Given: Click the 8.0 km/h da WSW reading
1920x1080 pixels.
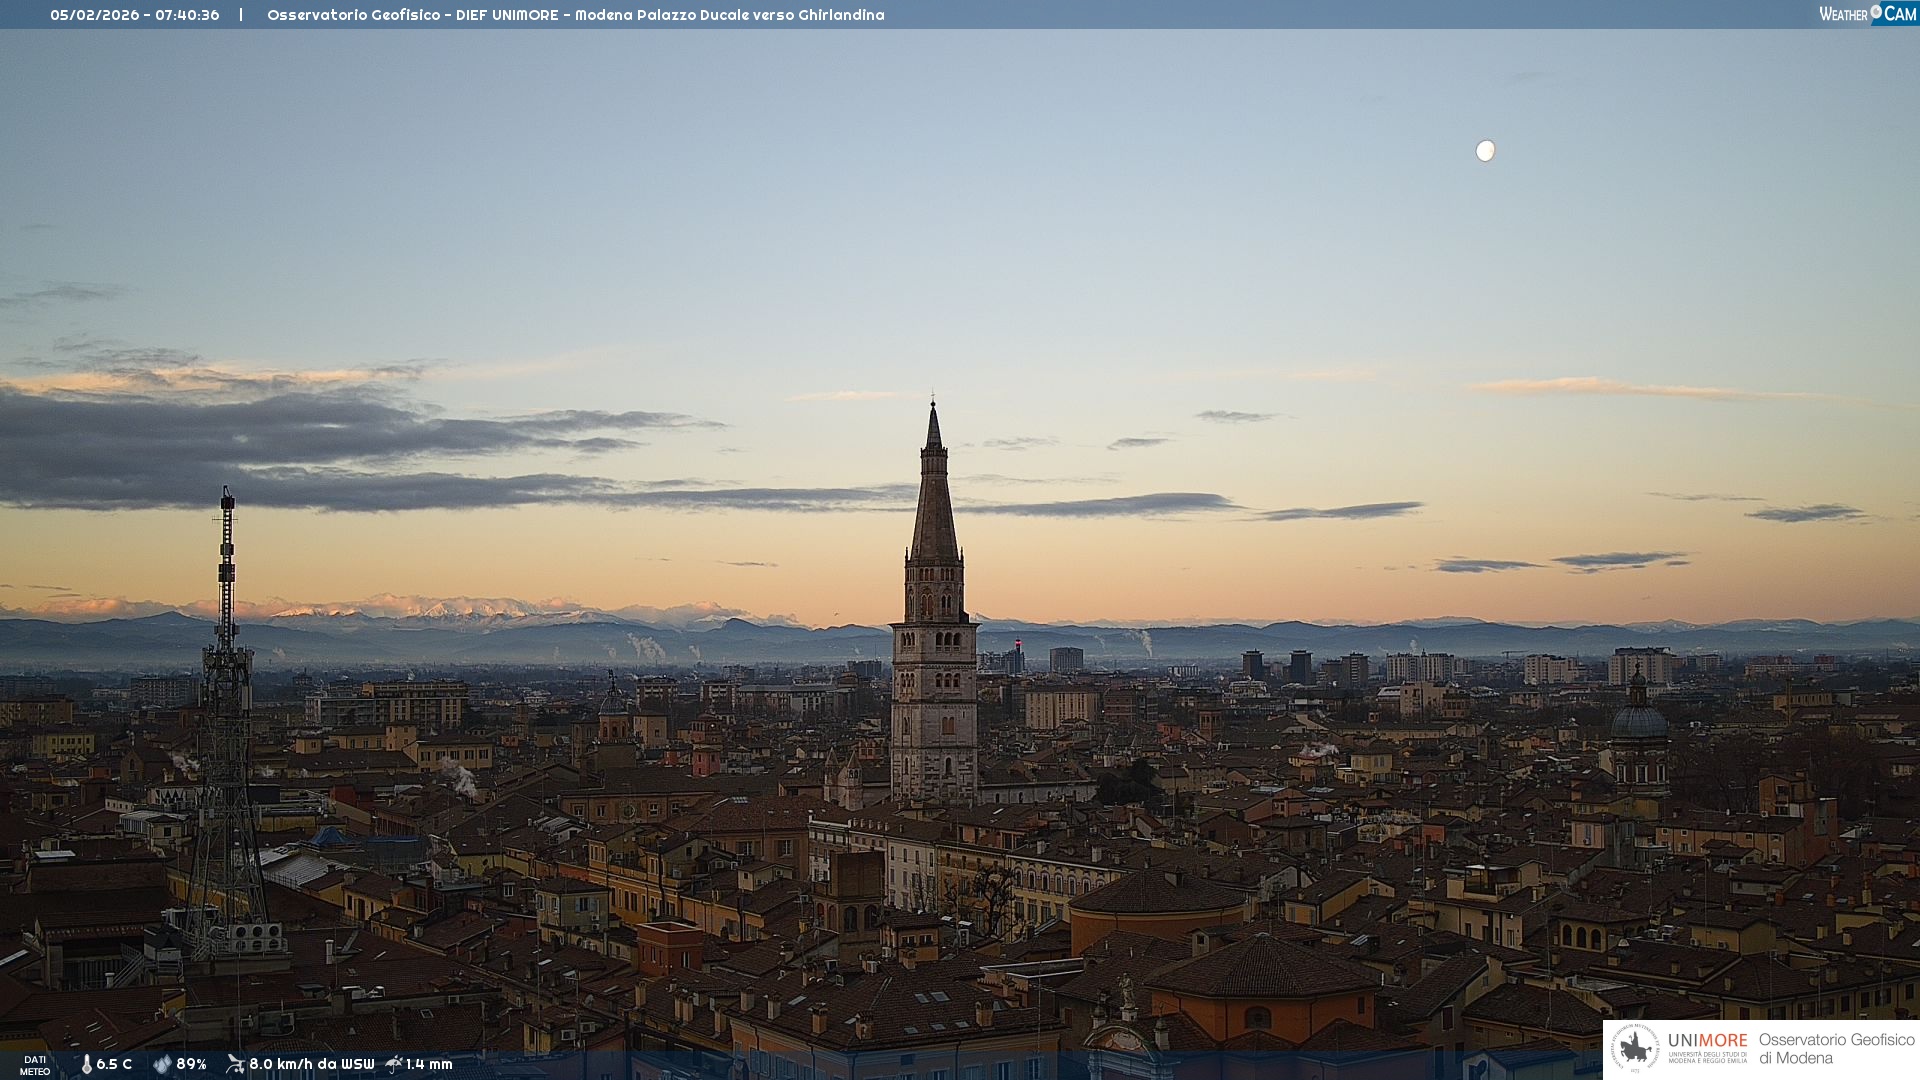Looking at the screenshot, I should [311, 1064].
